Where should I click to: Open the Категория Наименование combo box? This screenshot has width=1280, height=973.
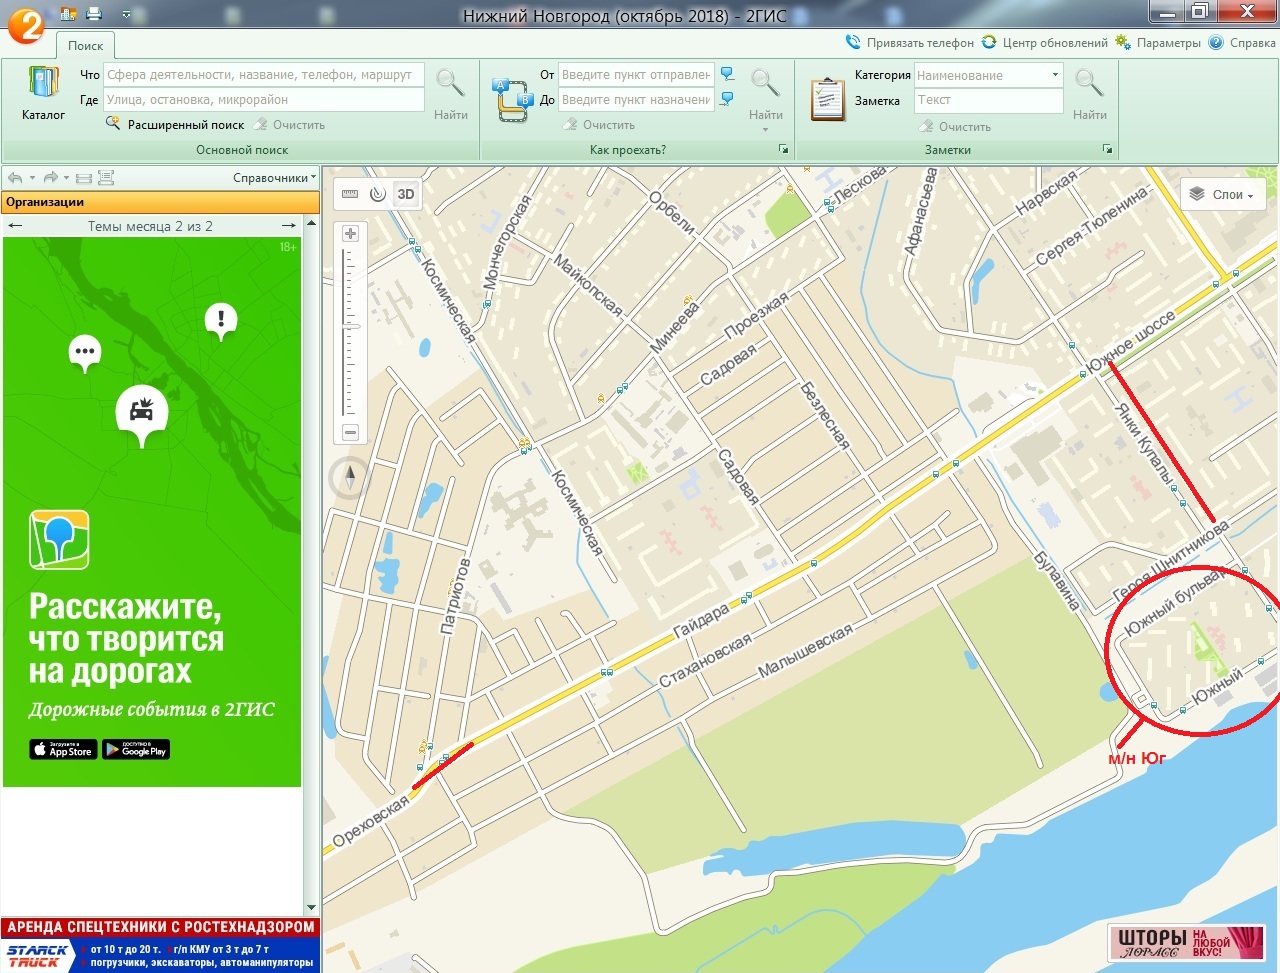point(988,75)
